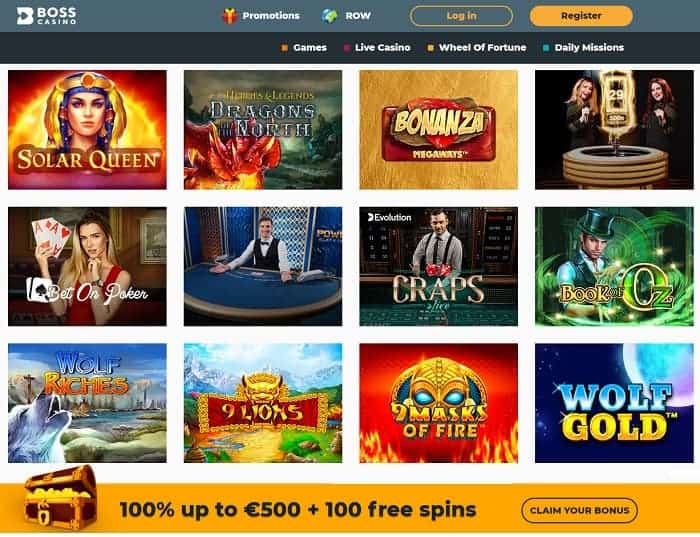Open the Wolf Gold game thumbnail
Viewport: 700px width, 537px height.
(614, 403)
